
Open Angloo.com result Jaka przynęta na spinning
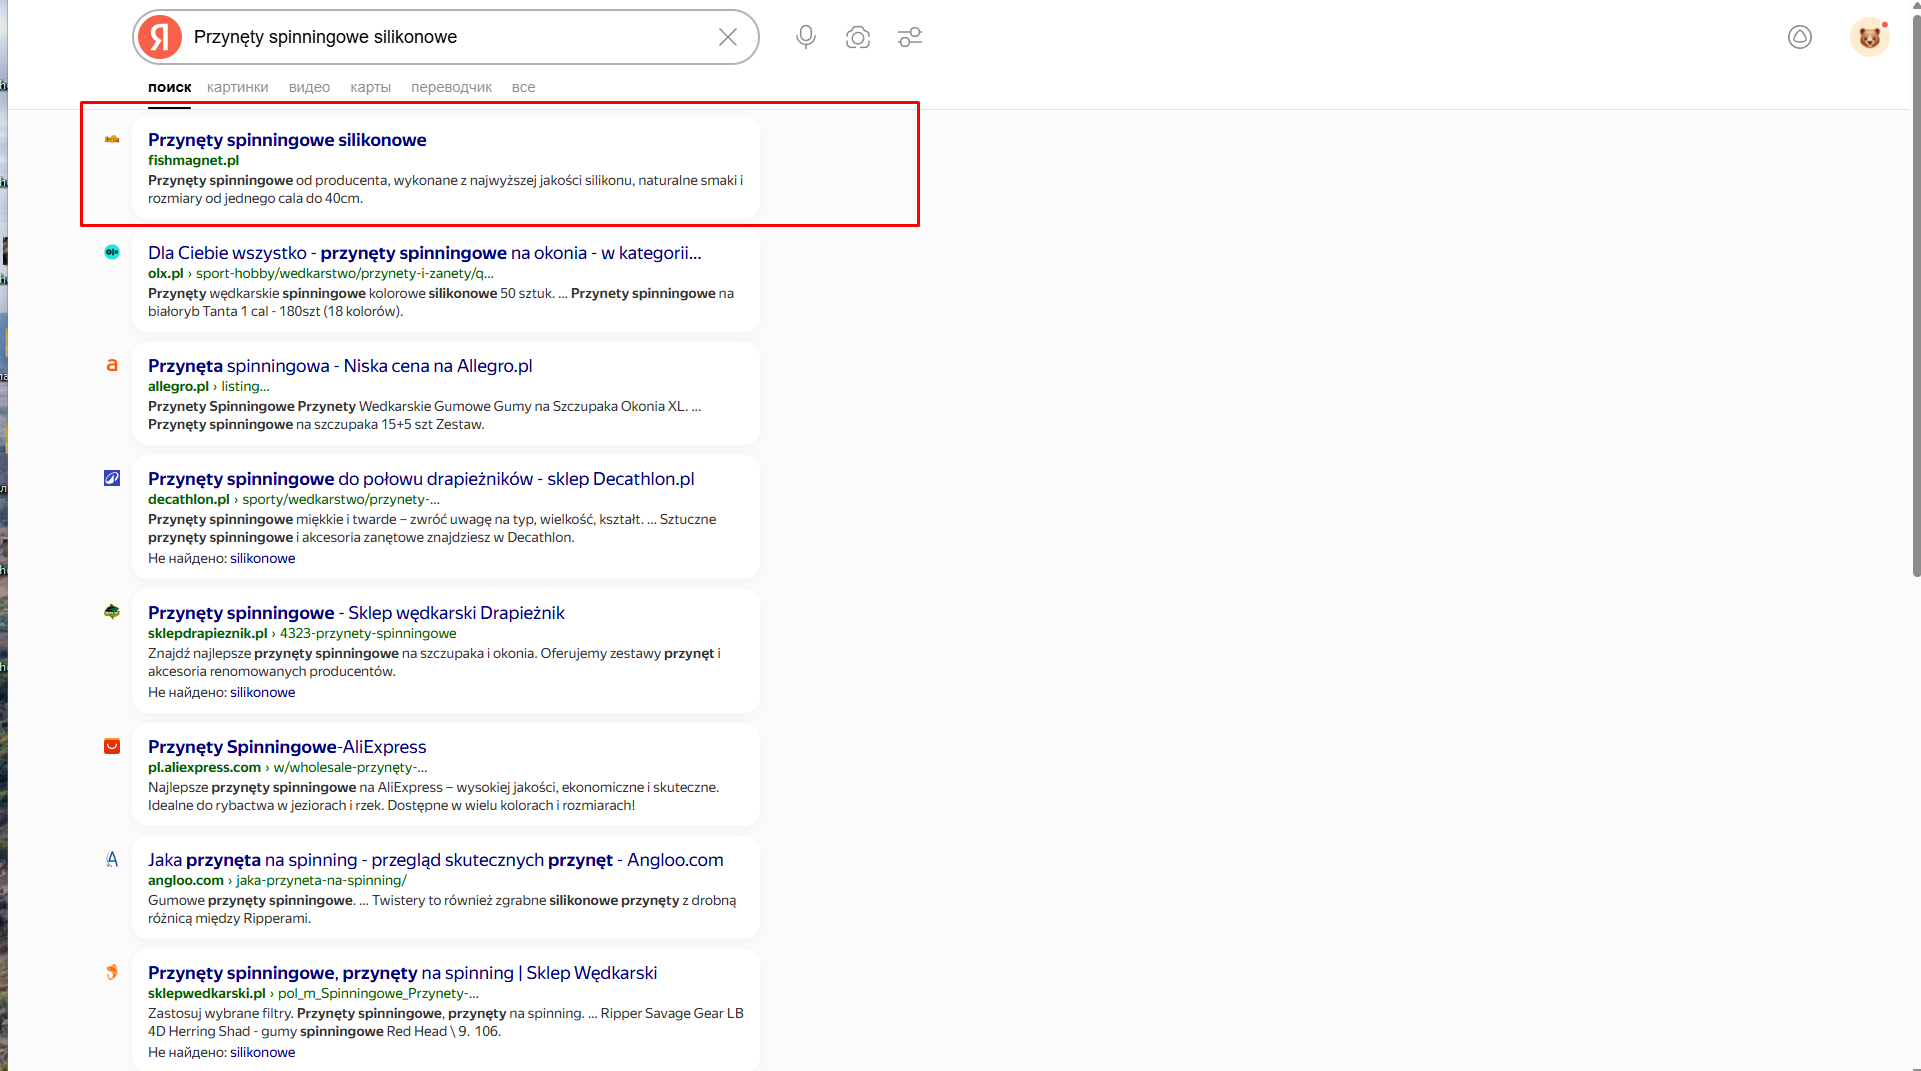coord(435,860)
